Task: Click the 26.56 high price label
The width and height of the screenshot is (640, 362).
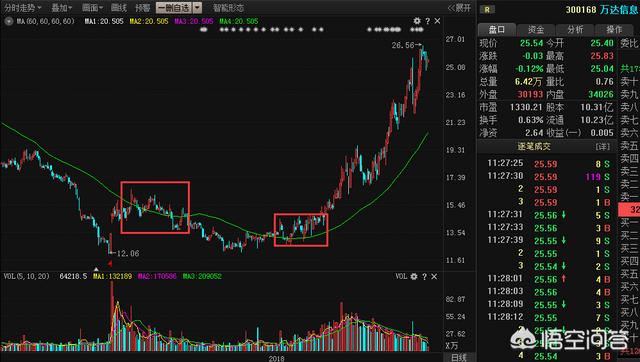Action: pyautogui.click(x=403, y=45)
